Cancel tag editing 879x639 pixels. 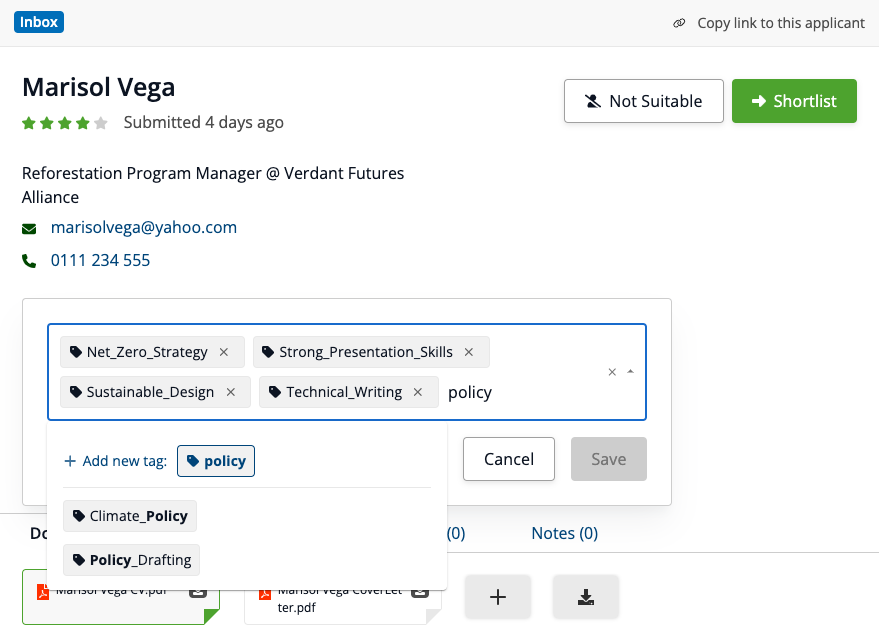coord(508,459)
